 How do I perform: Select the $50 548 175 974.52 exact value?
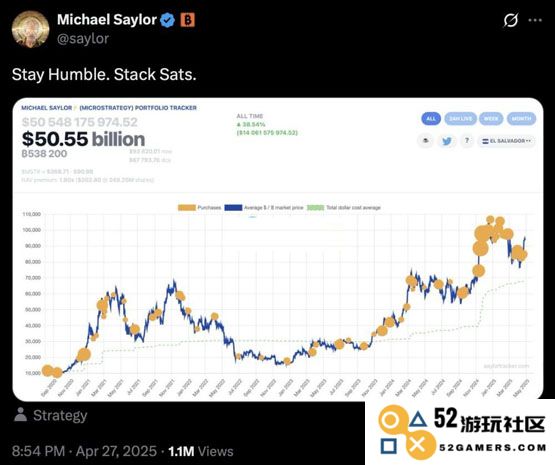click(x=80, y=122)
